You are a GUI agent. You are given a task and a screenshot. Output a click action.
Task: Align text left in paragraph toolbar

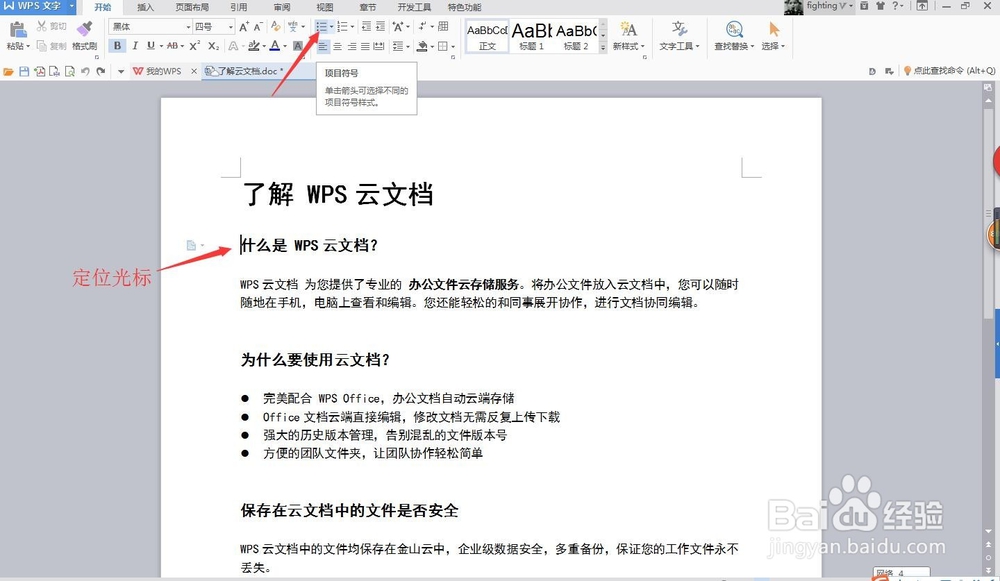pyautogui.click(x=323, y=46)
